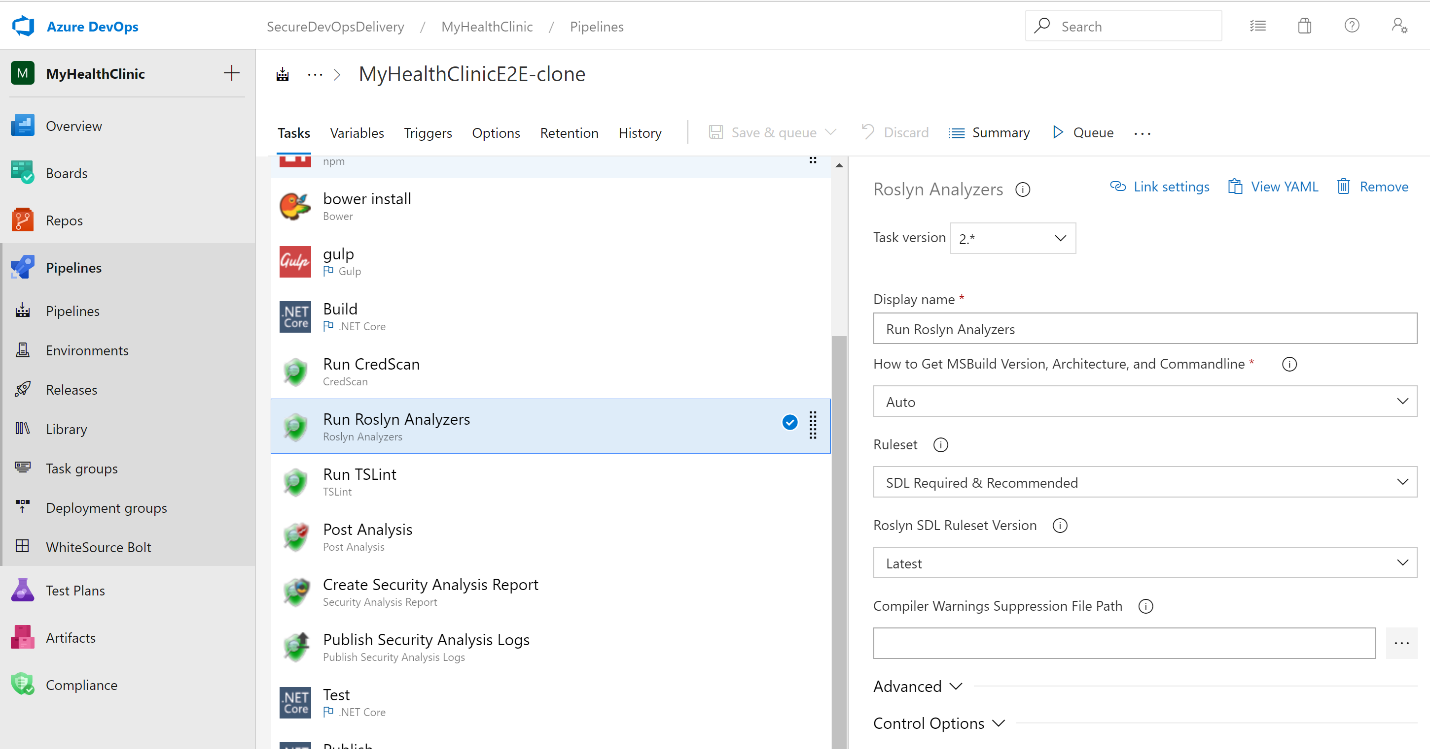Click the Repos icon in sidebar

[23, 220]
